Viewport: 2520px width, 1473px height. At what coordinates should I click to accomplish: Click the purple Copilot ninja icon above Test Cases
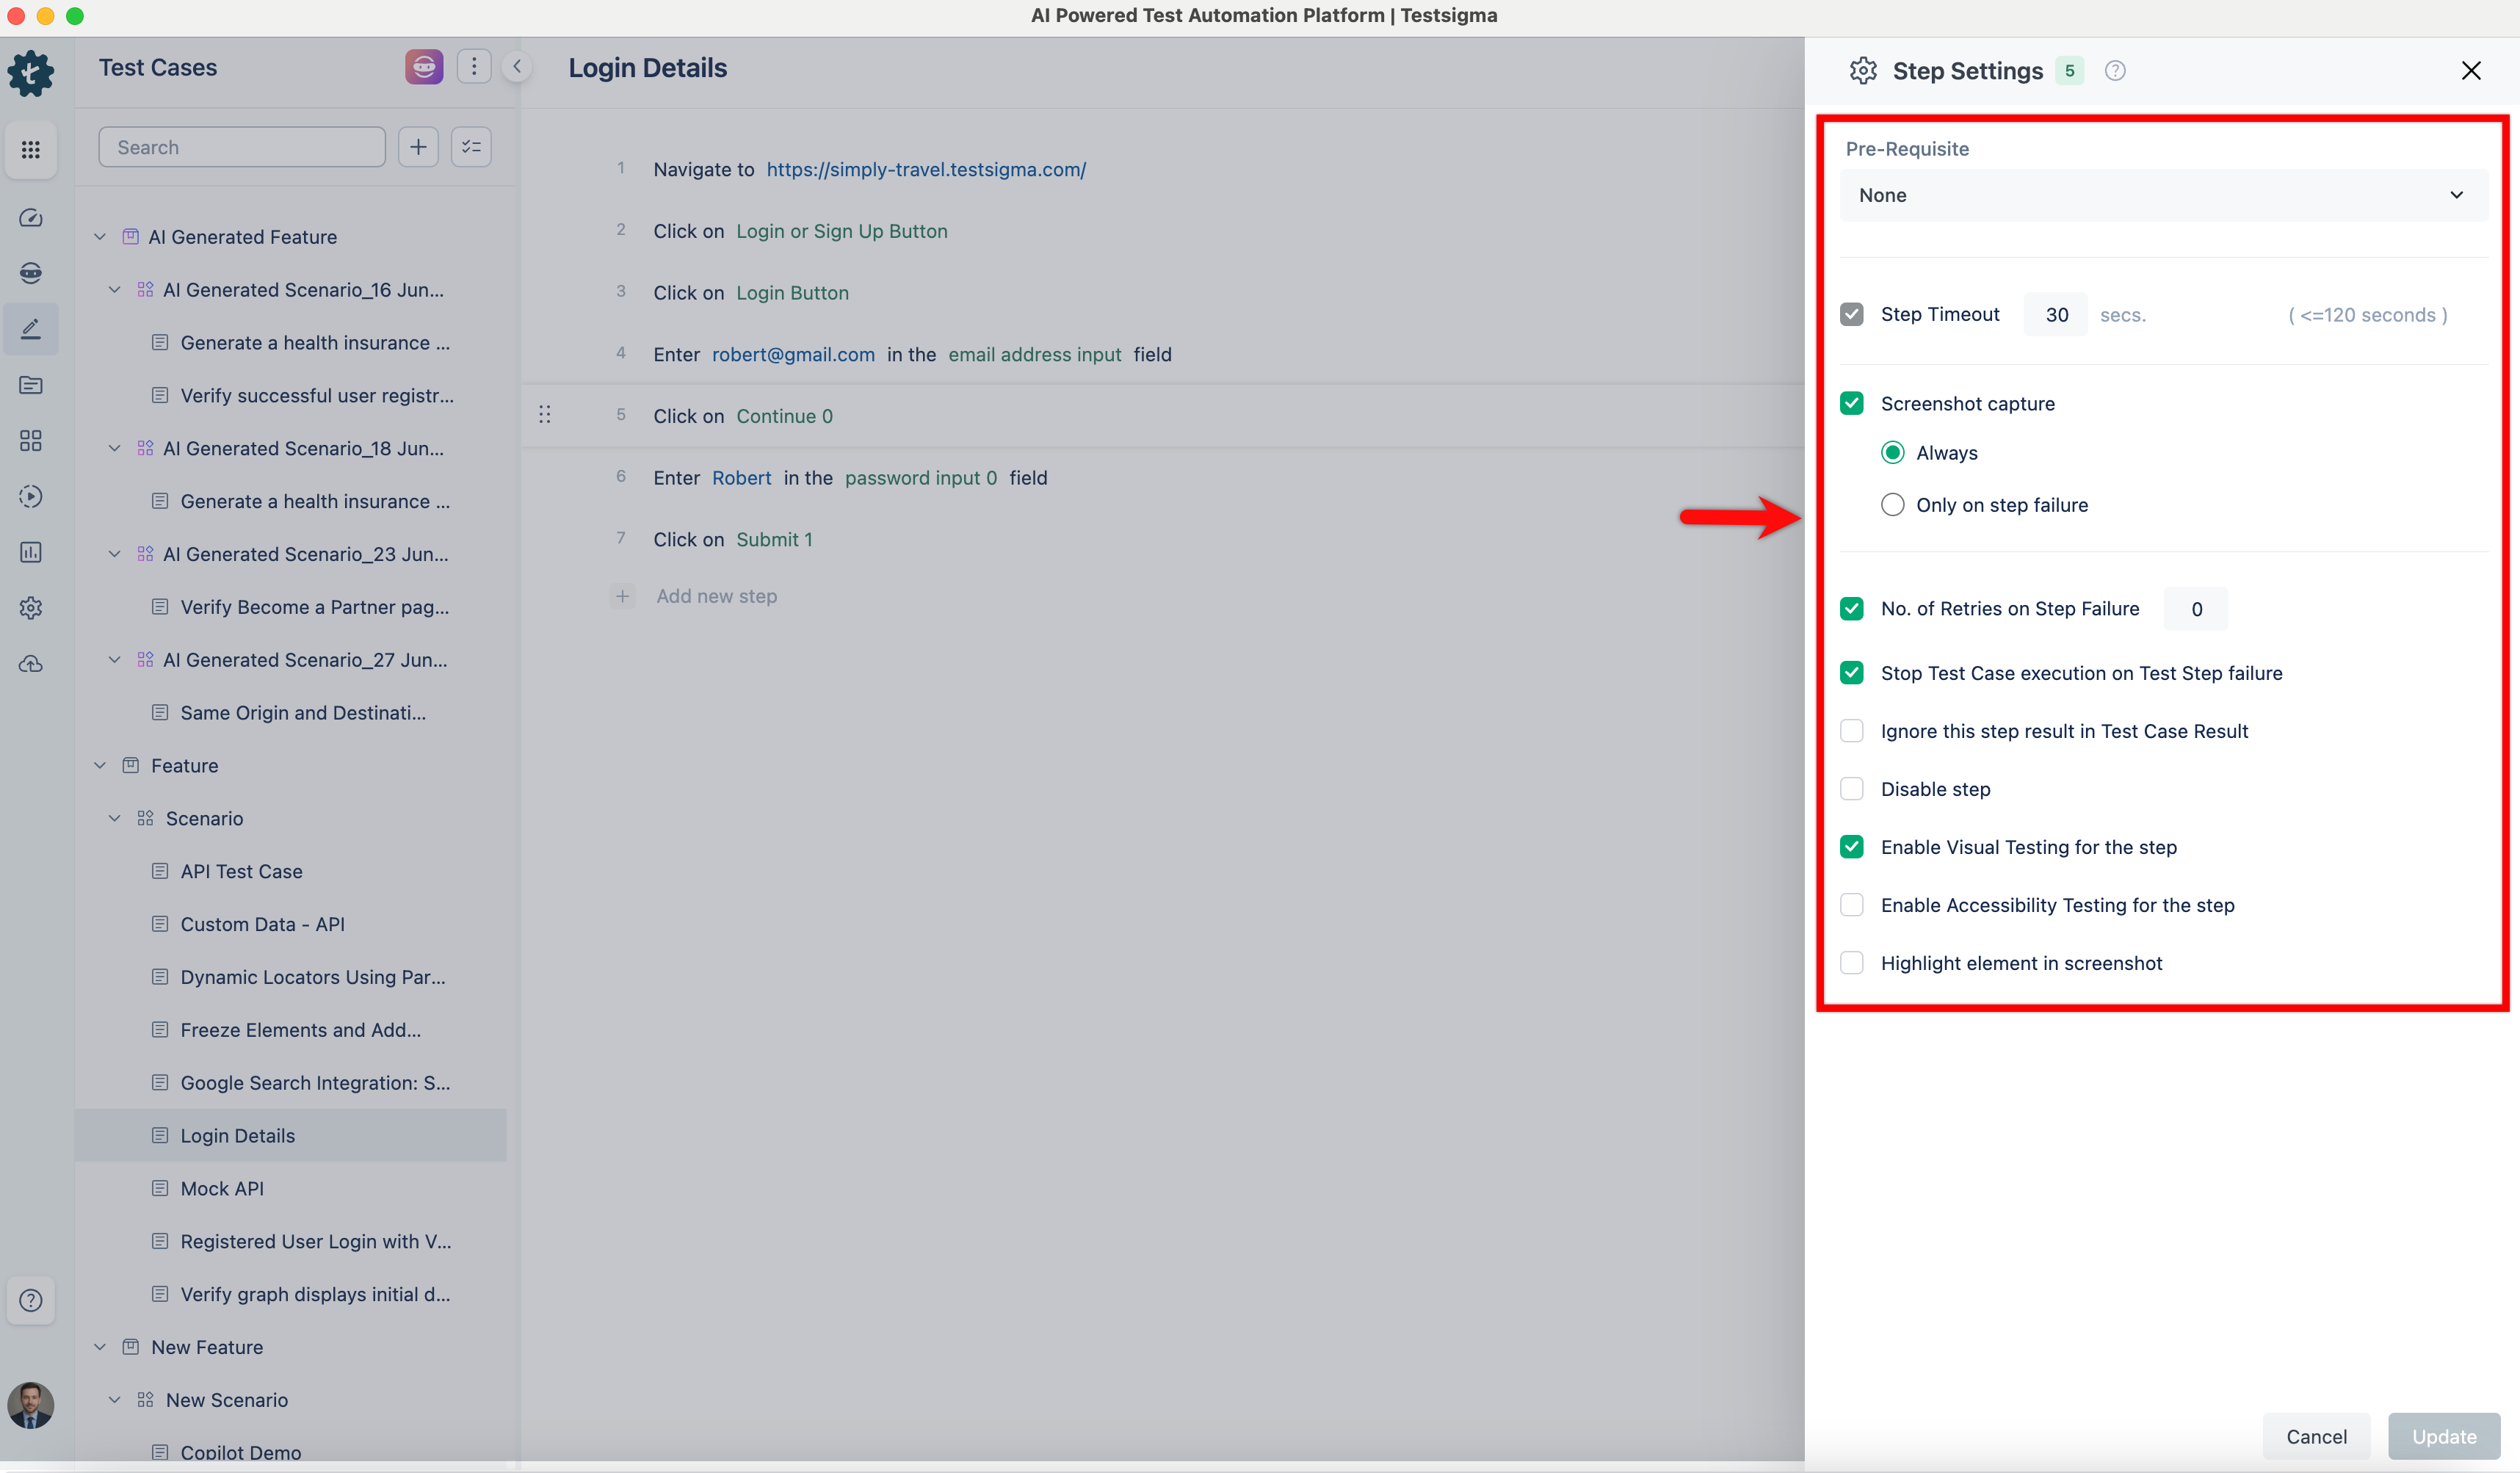point(423,66)
